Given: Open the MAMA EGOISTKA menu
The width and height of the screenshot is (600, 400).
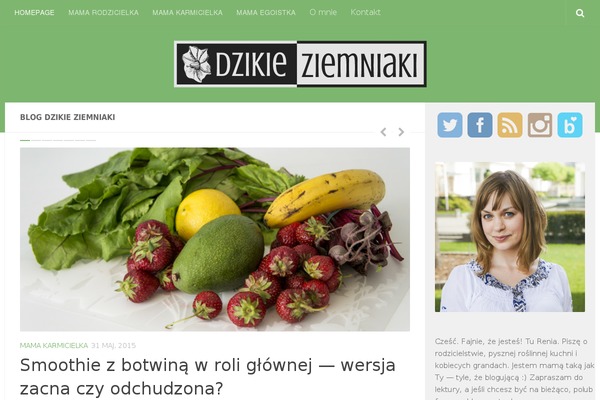Looking at the screenshot, I should 266,13.
